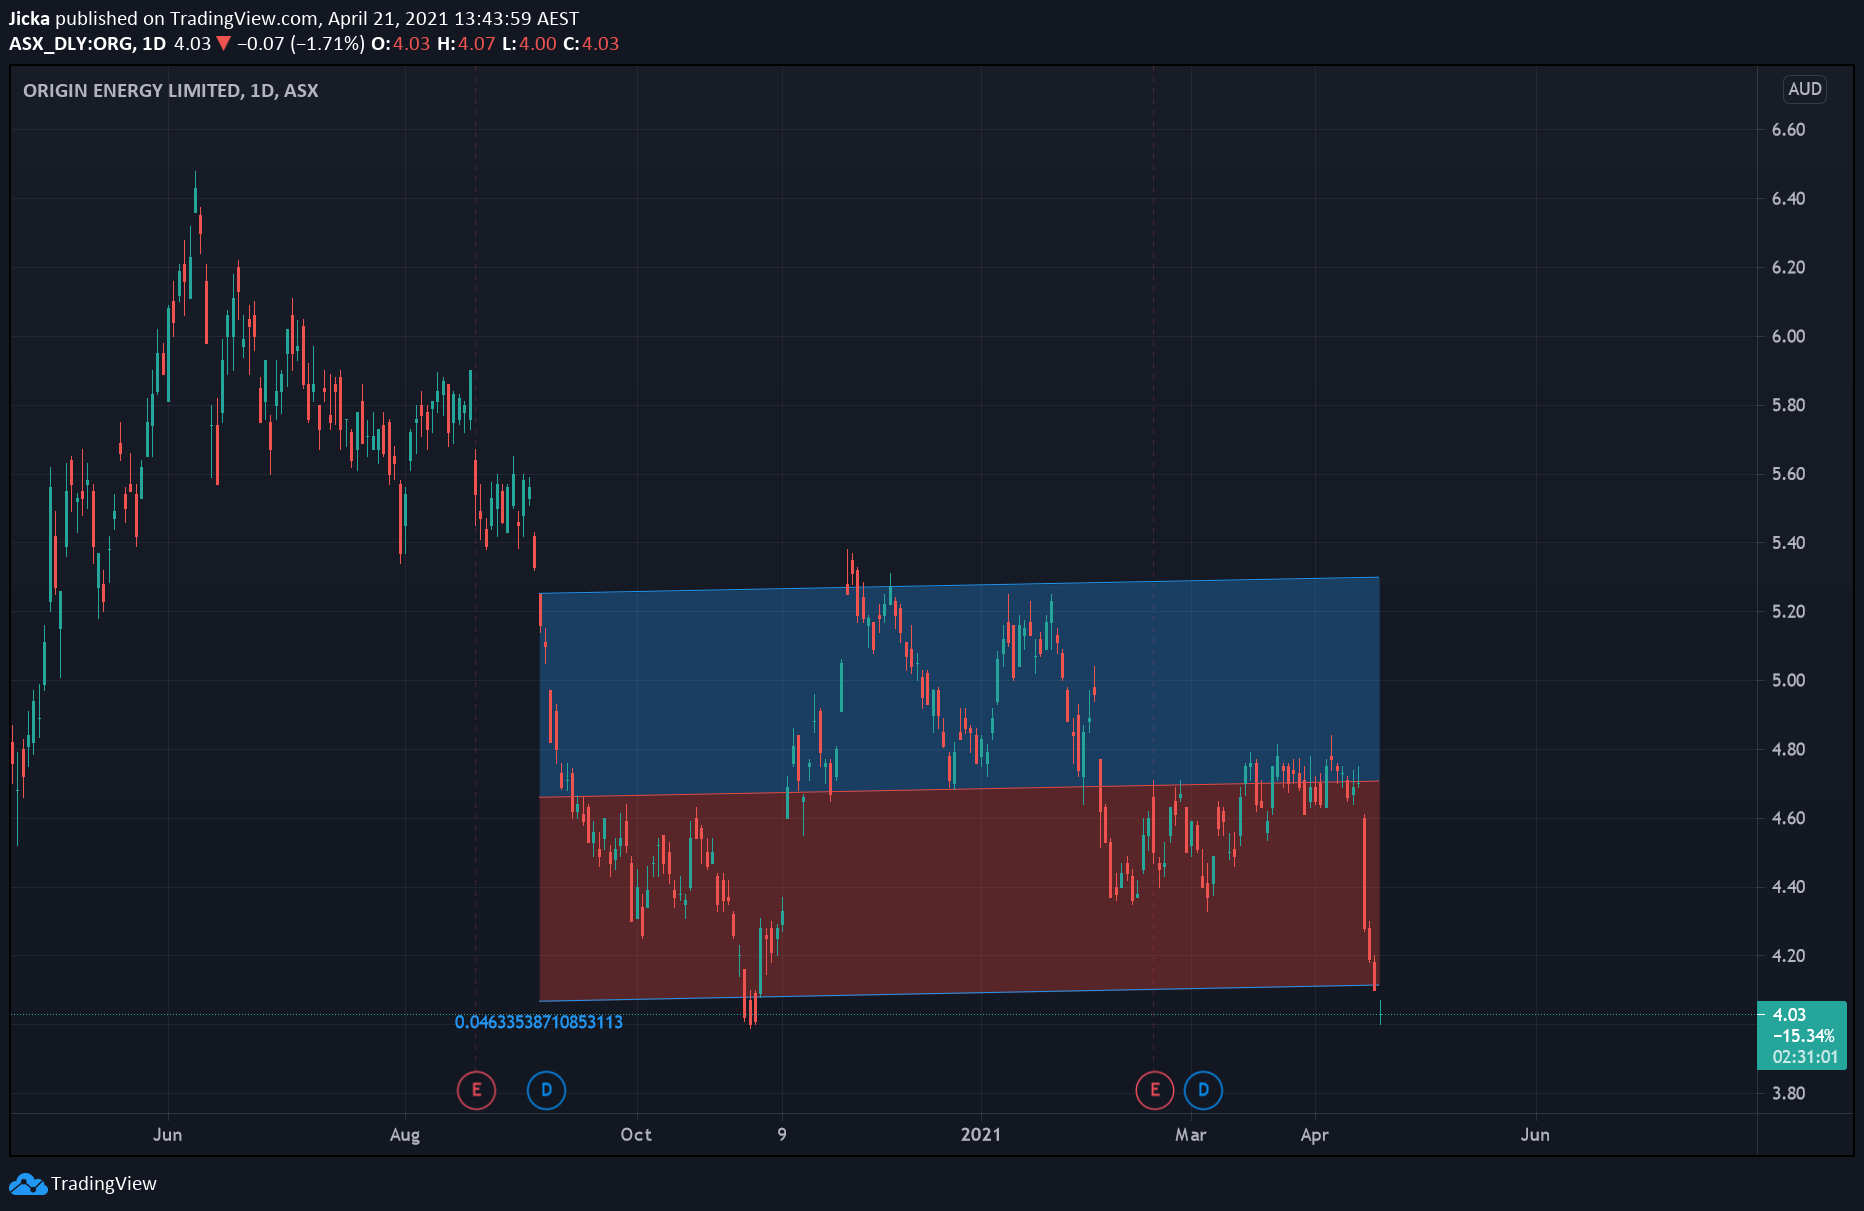Click the TradingView logo icon
The image size is (1864, 1211).
(x=28, y=1184)
